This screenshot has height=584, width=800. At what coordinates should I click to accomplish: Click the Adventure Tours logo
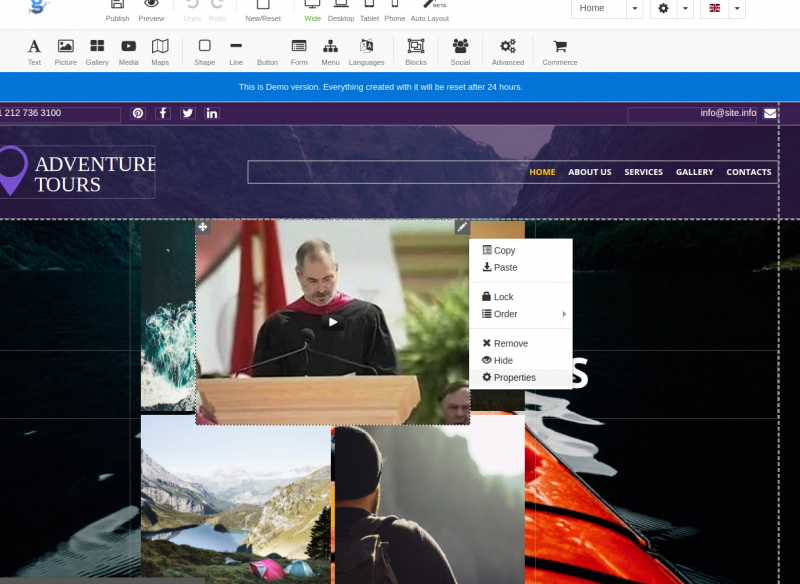[78, 172]
